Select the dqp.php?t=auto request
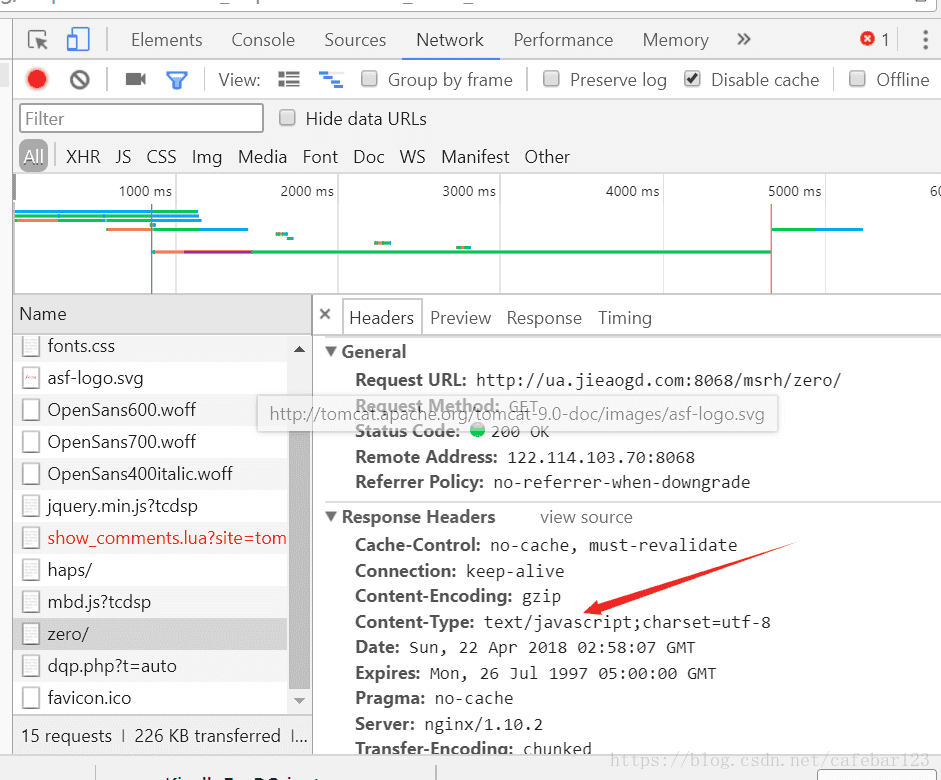941x780 pixels. [150, 666]
